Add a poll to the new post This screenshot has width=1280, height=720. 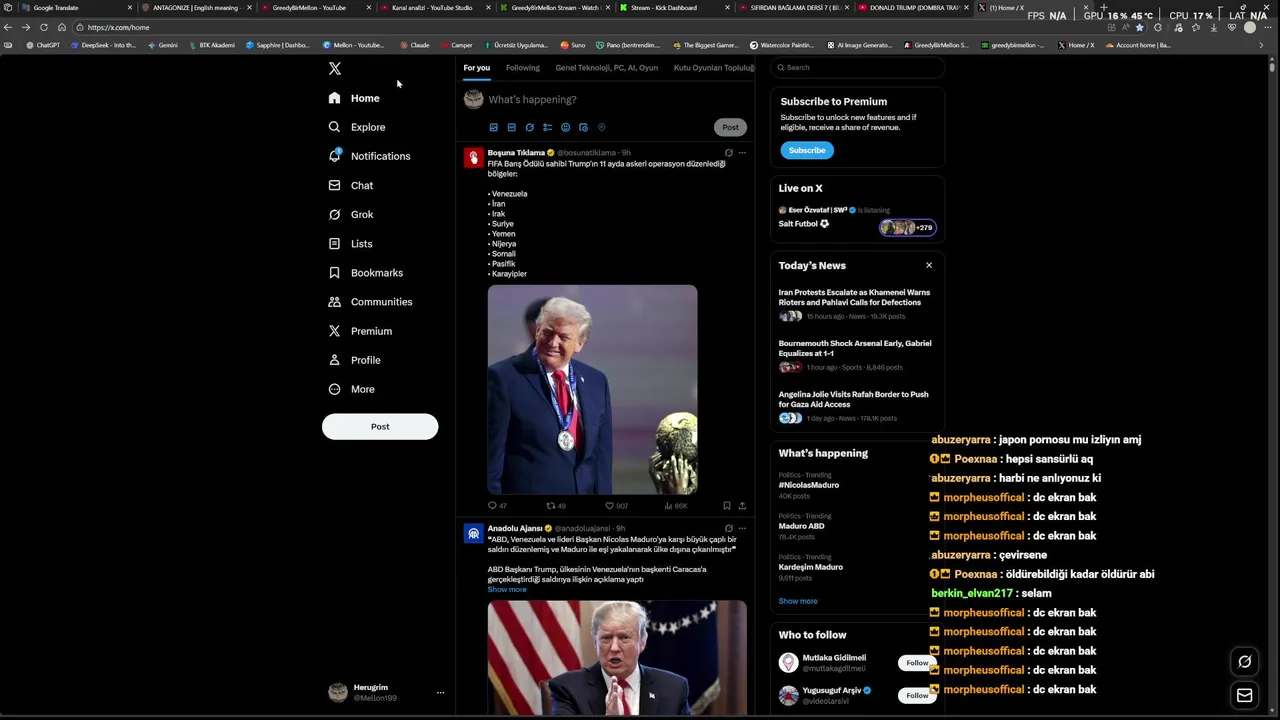[547, 128]
